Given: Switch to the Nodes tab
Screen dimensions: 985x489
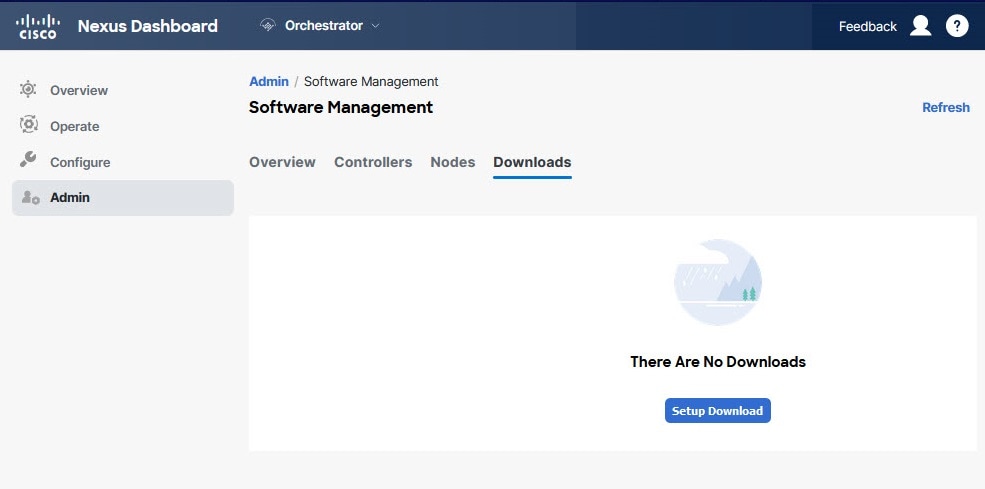Looking at the screenshot, I should click(x=452, y=162).
